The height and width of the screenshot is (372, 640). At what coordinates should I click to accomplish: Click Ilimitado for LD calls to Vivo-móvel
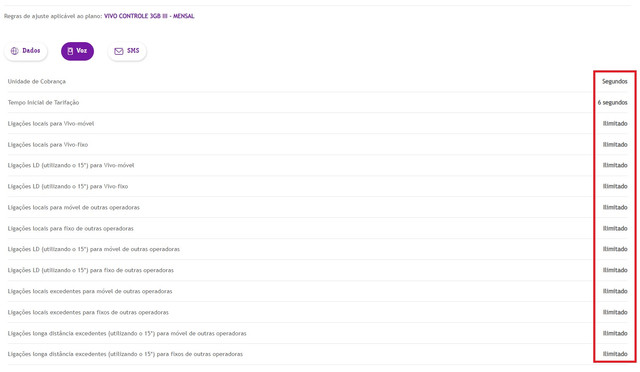(x=615, y=165)
